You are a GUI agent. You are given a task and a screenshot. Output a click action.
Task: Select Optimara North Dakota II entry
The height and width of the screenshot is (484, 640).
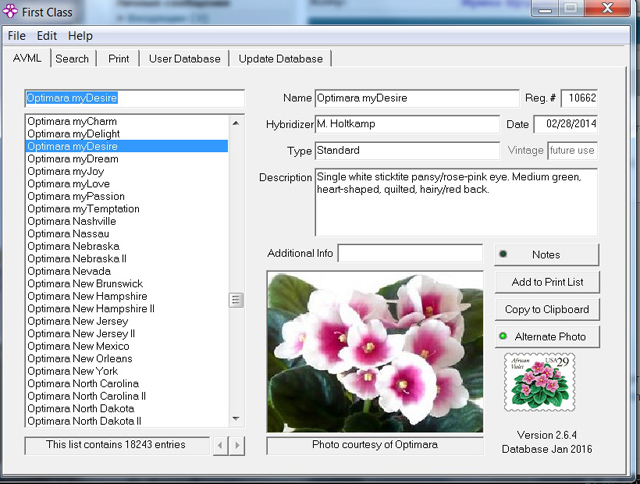[x=127, y=421]
